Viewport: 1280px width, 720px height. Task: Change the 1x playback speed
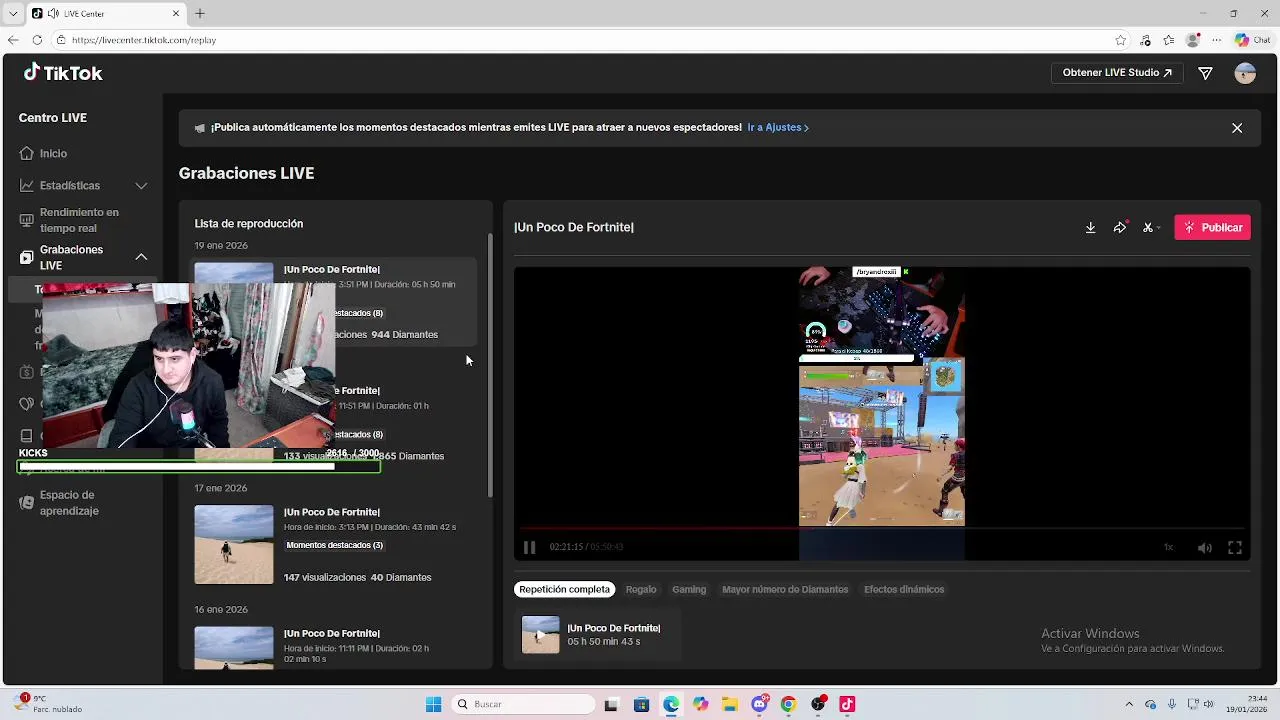pos(1168,547)
